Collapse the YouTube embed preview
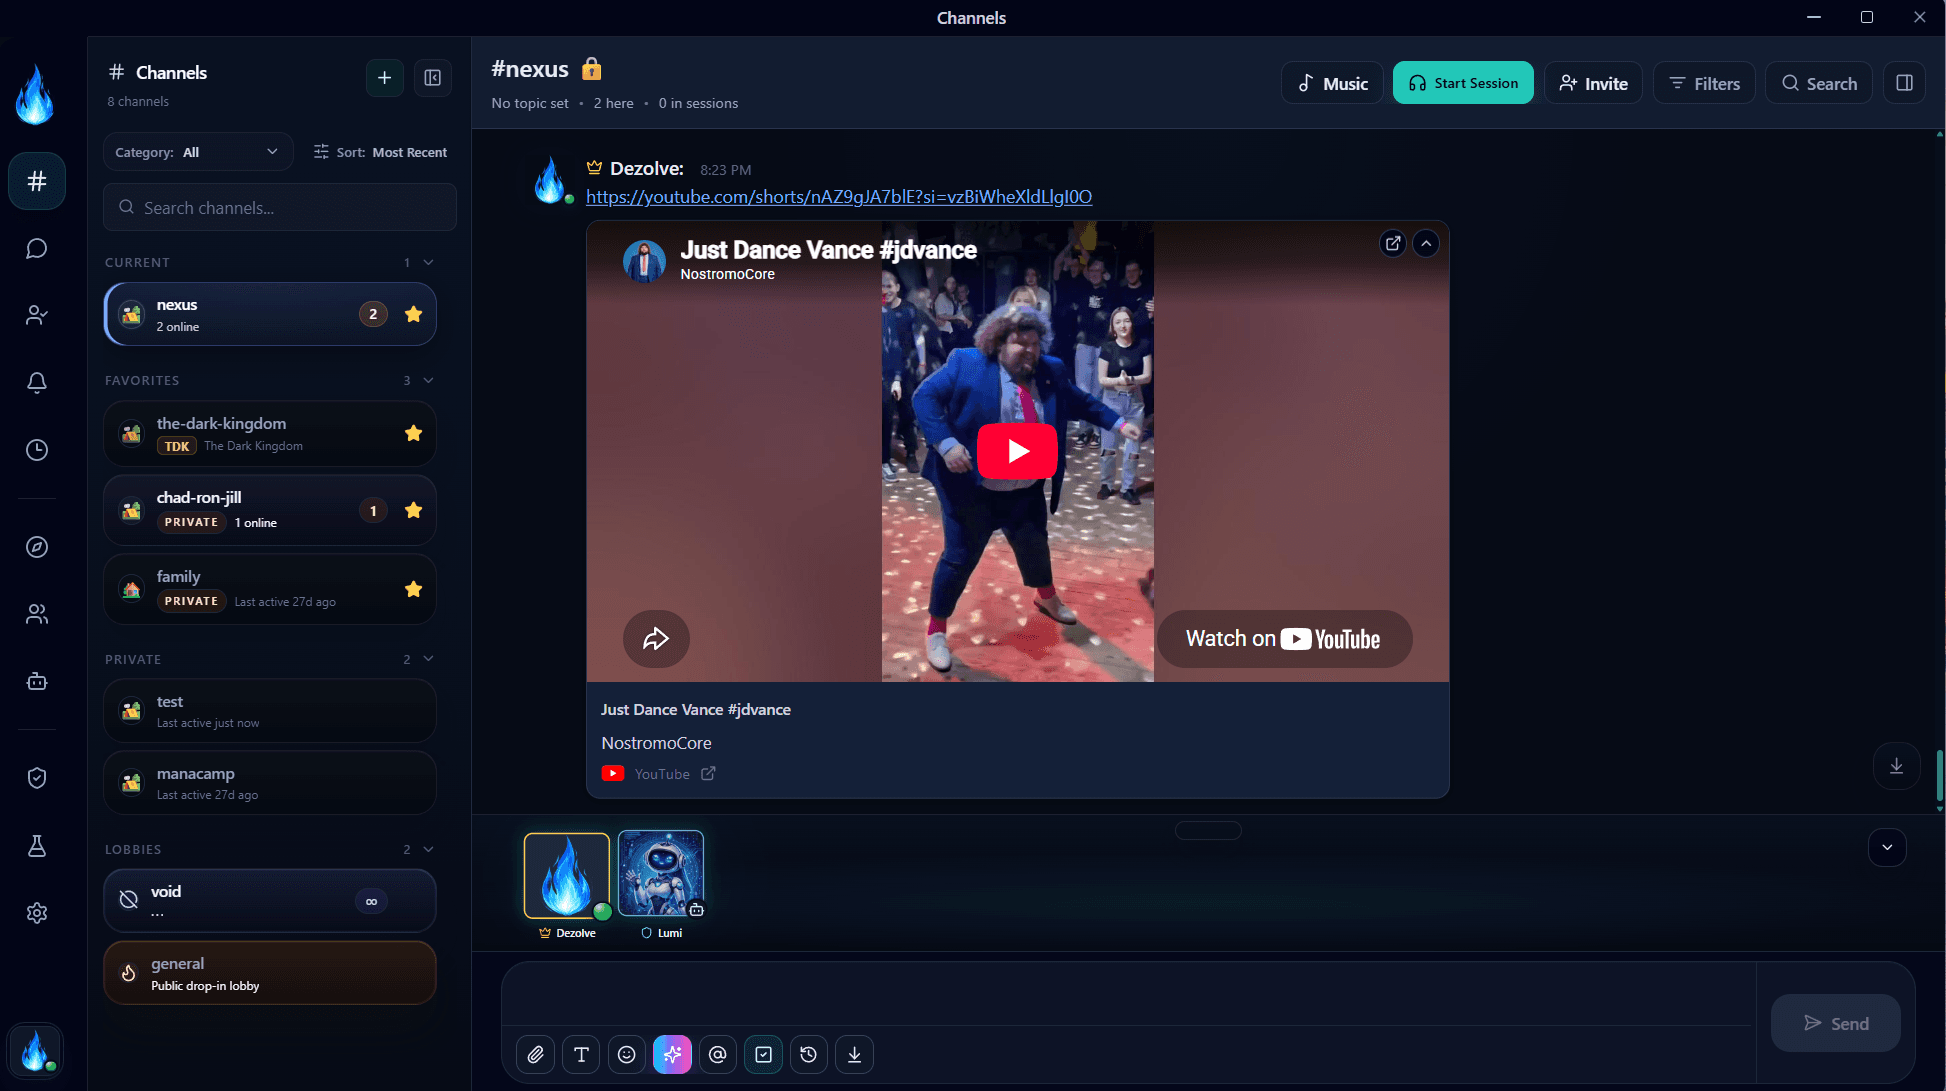Screen dimensions: 1946x1091 coord(1426,243)
